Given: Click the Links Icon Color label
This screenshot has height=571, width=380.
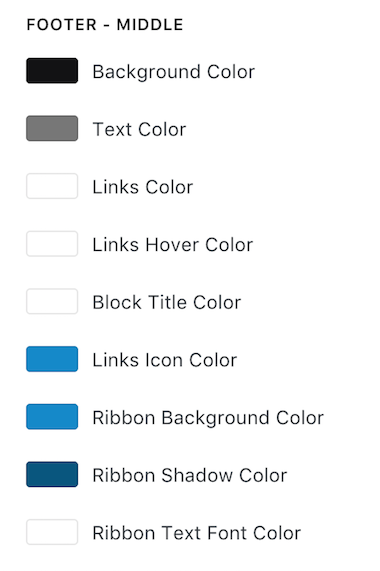Looking at the screenshot, I should tap(165, 360).
